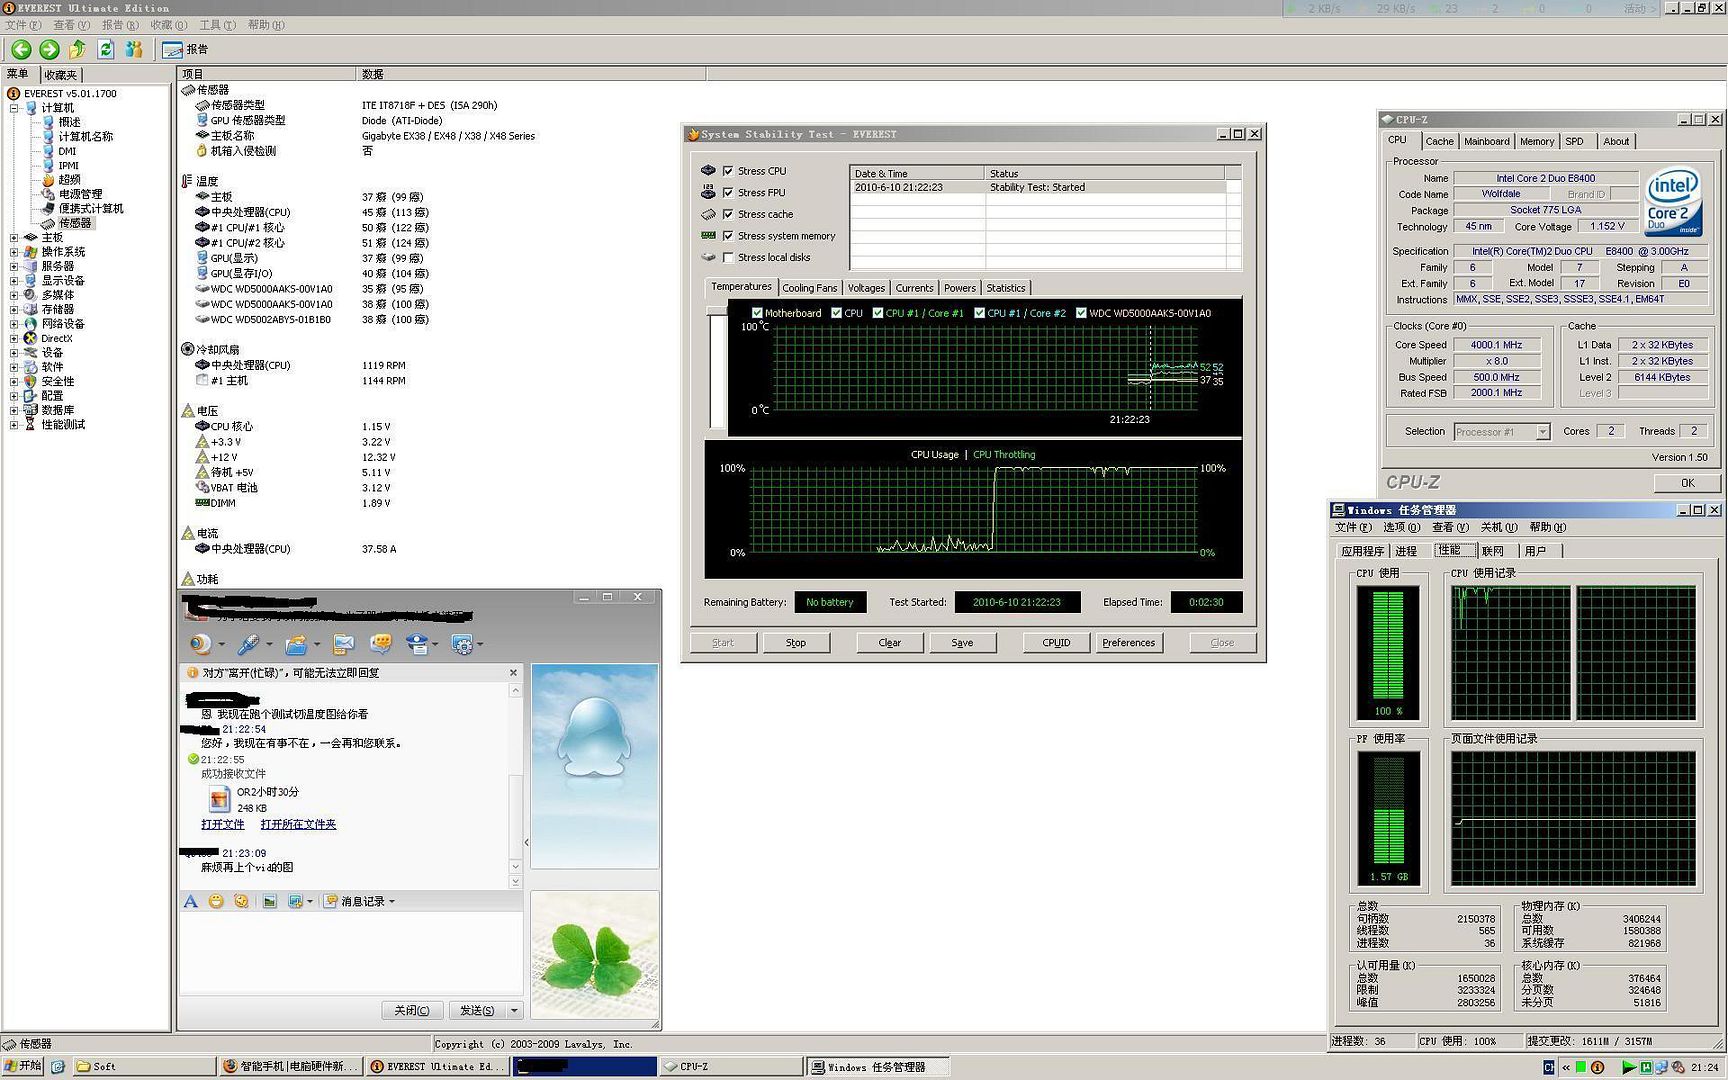Enable the Stress local disks checkbox
Image resolution: width=1728 pixels, height=1080 pixels.
click(728, 257)
